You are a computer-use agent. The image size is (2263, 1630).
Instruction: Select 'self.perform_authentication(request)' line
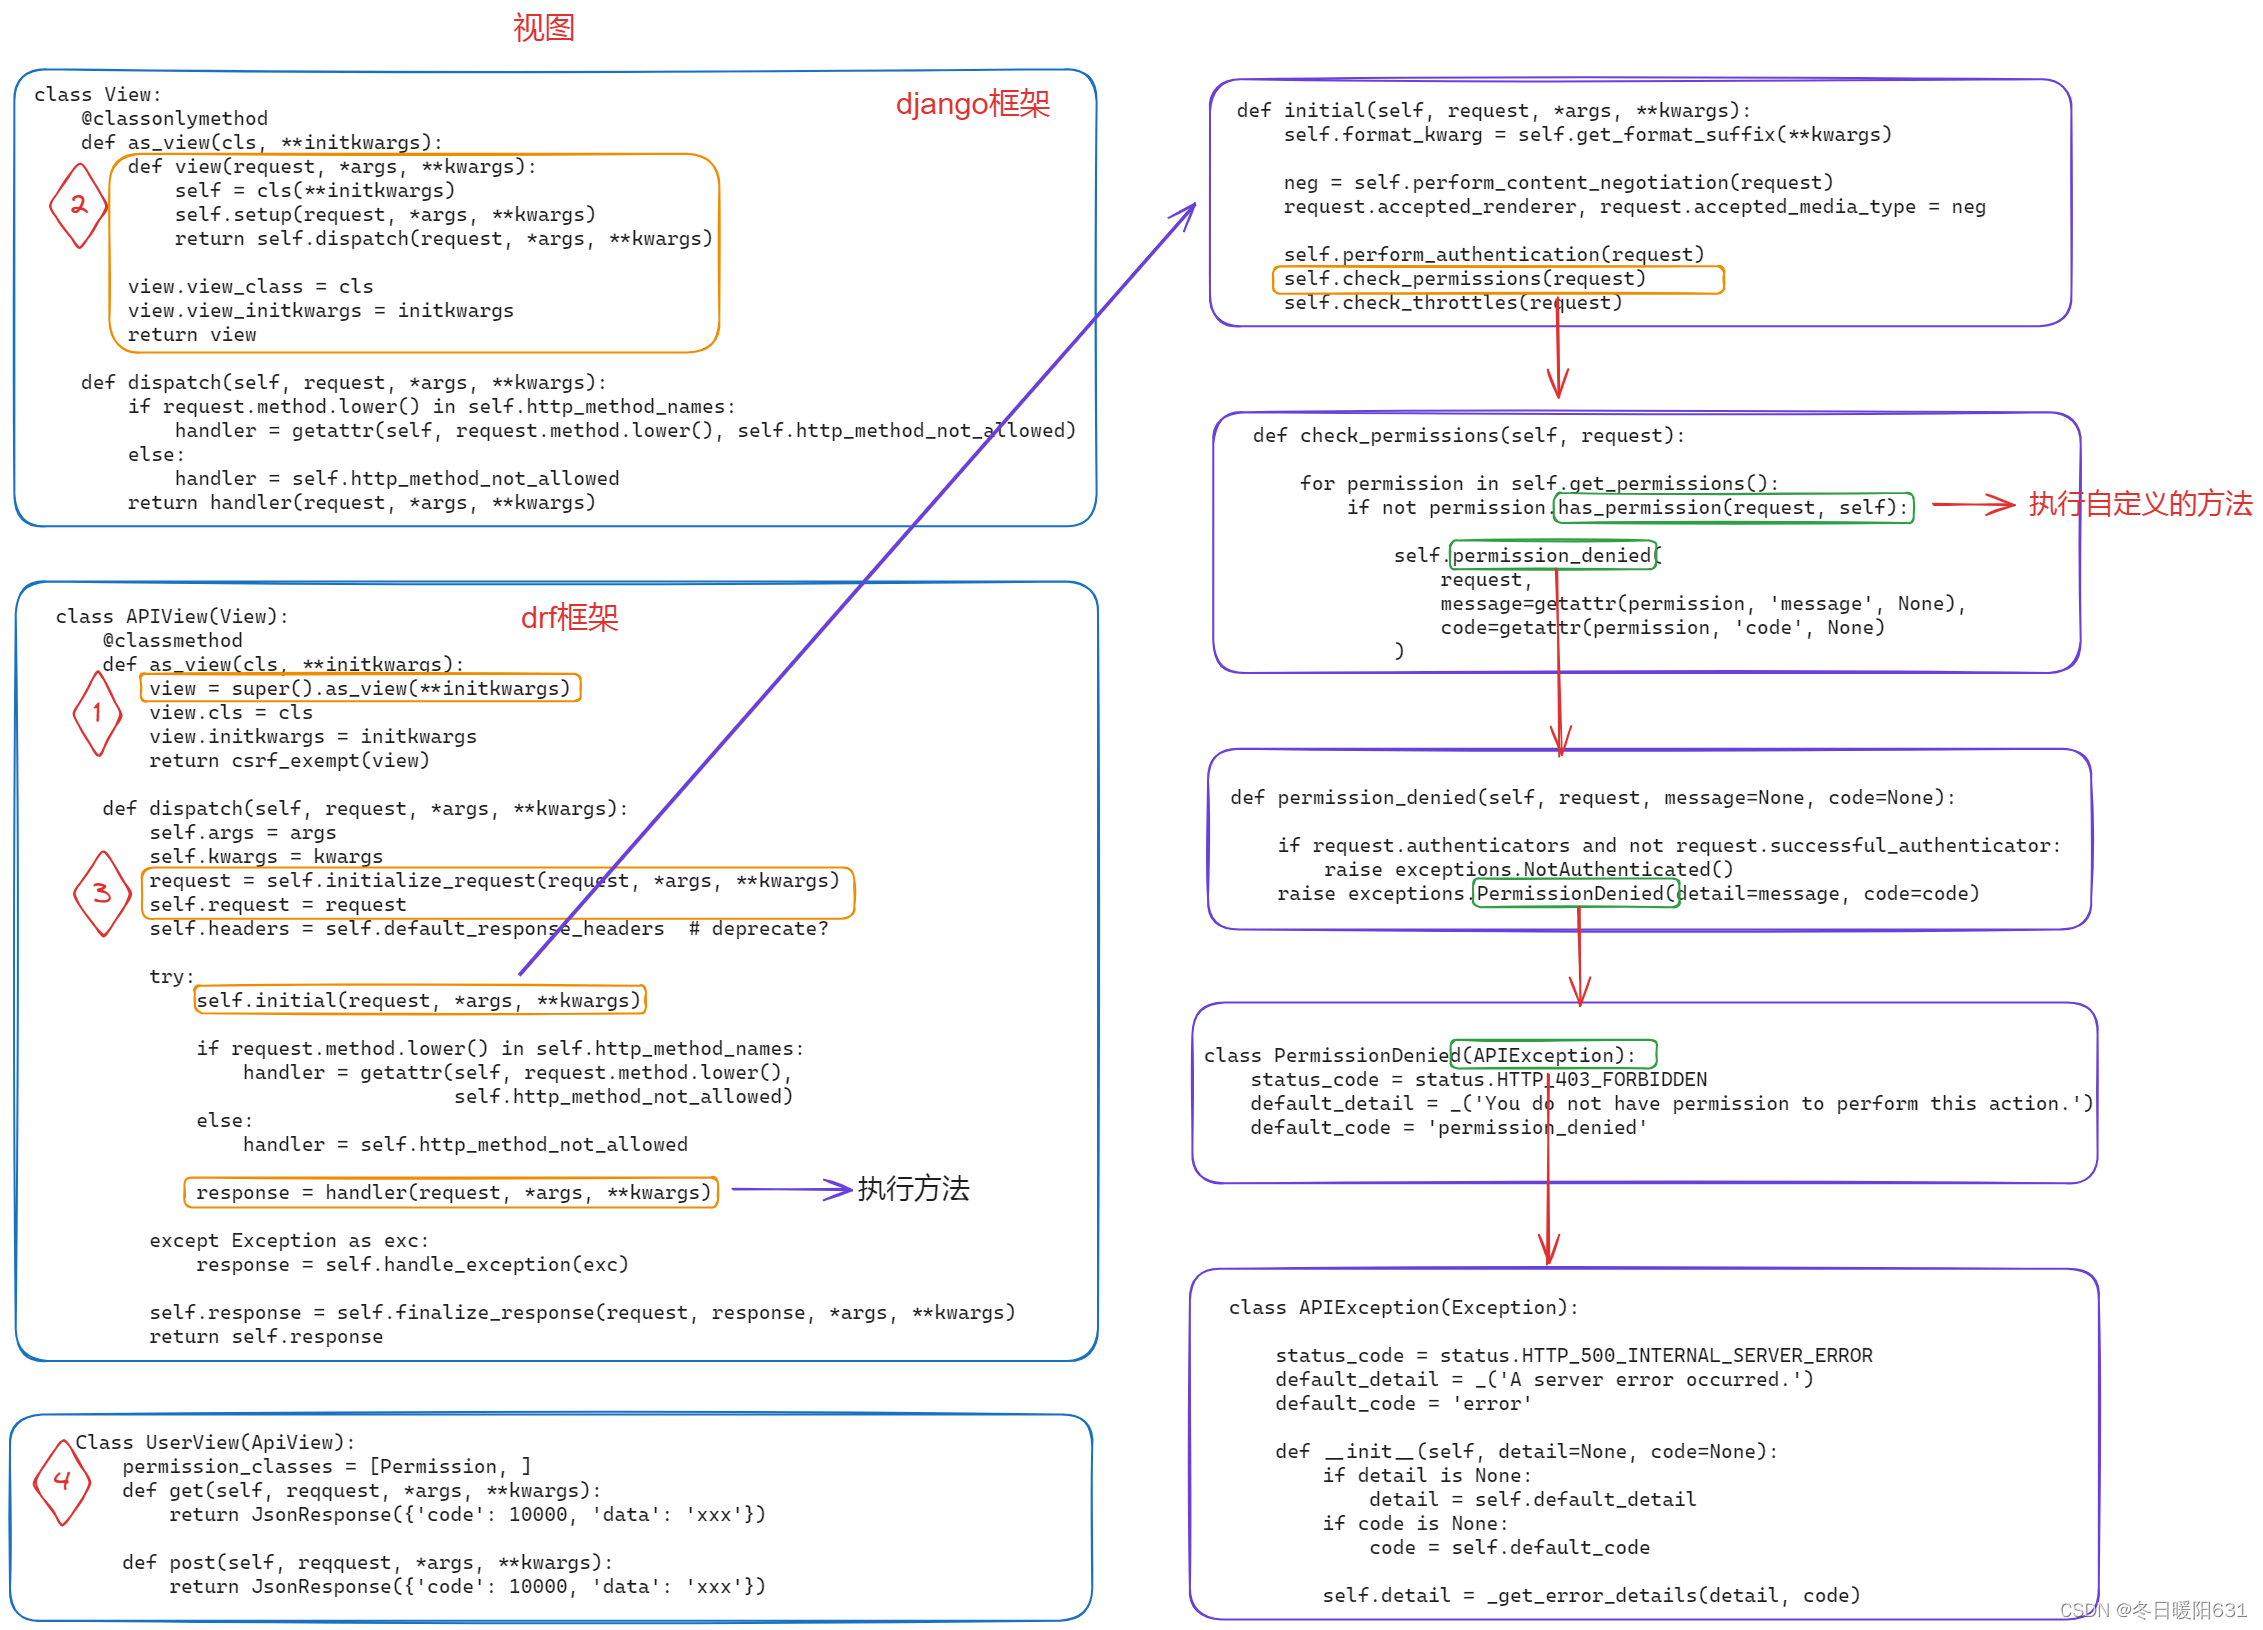(x=1494, y=255)
